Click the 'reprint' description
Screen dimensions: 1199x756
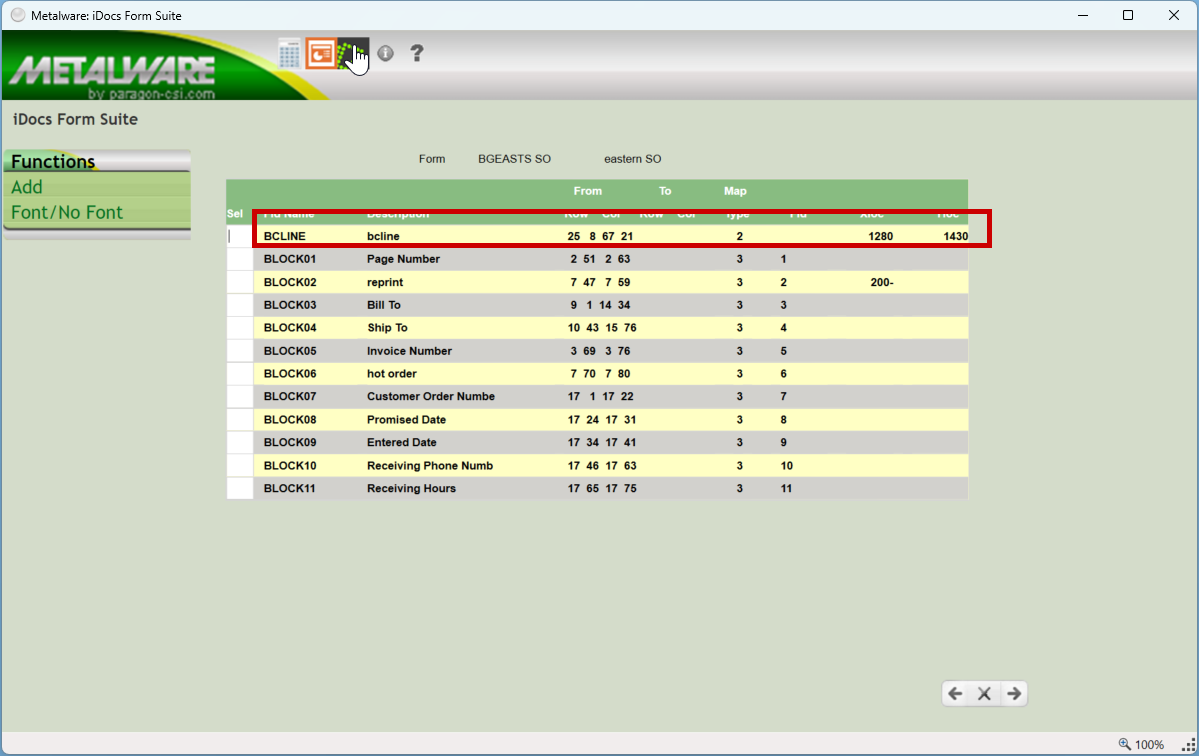(x=385, y=282)
